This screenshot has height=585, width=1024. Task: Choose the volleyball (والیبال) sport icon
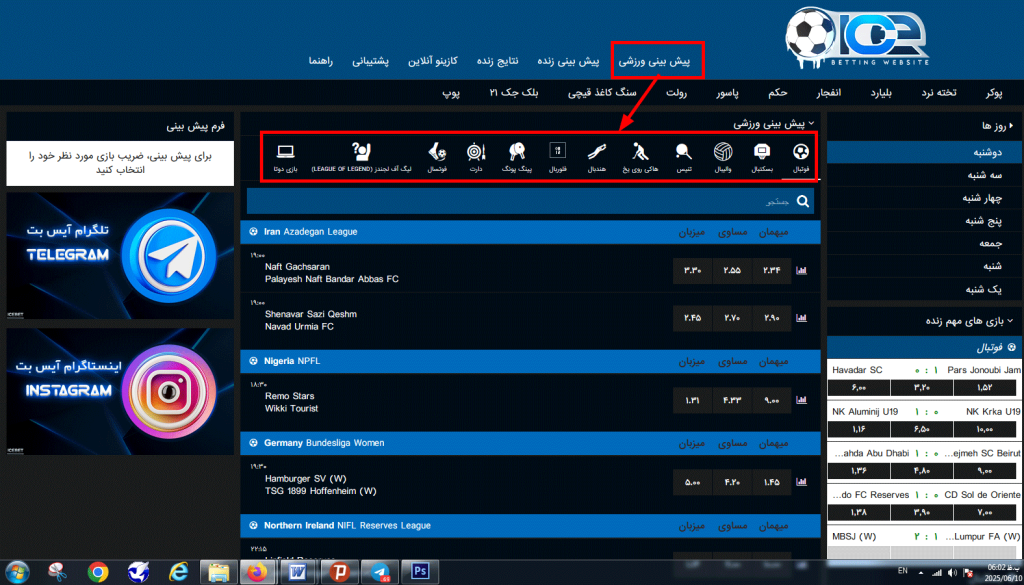(723, 156)
